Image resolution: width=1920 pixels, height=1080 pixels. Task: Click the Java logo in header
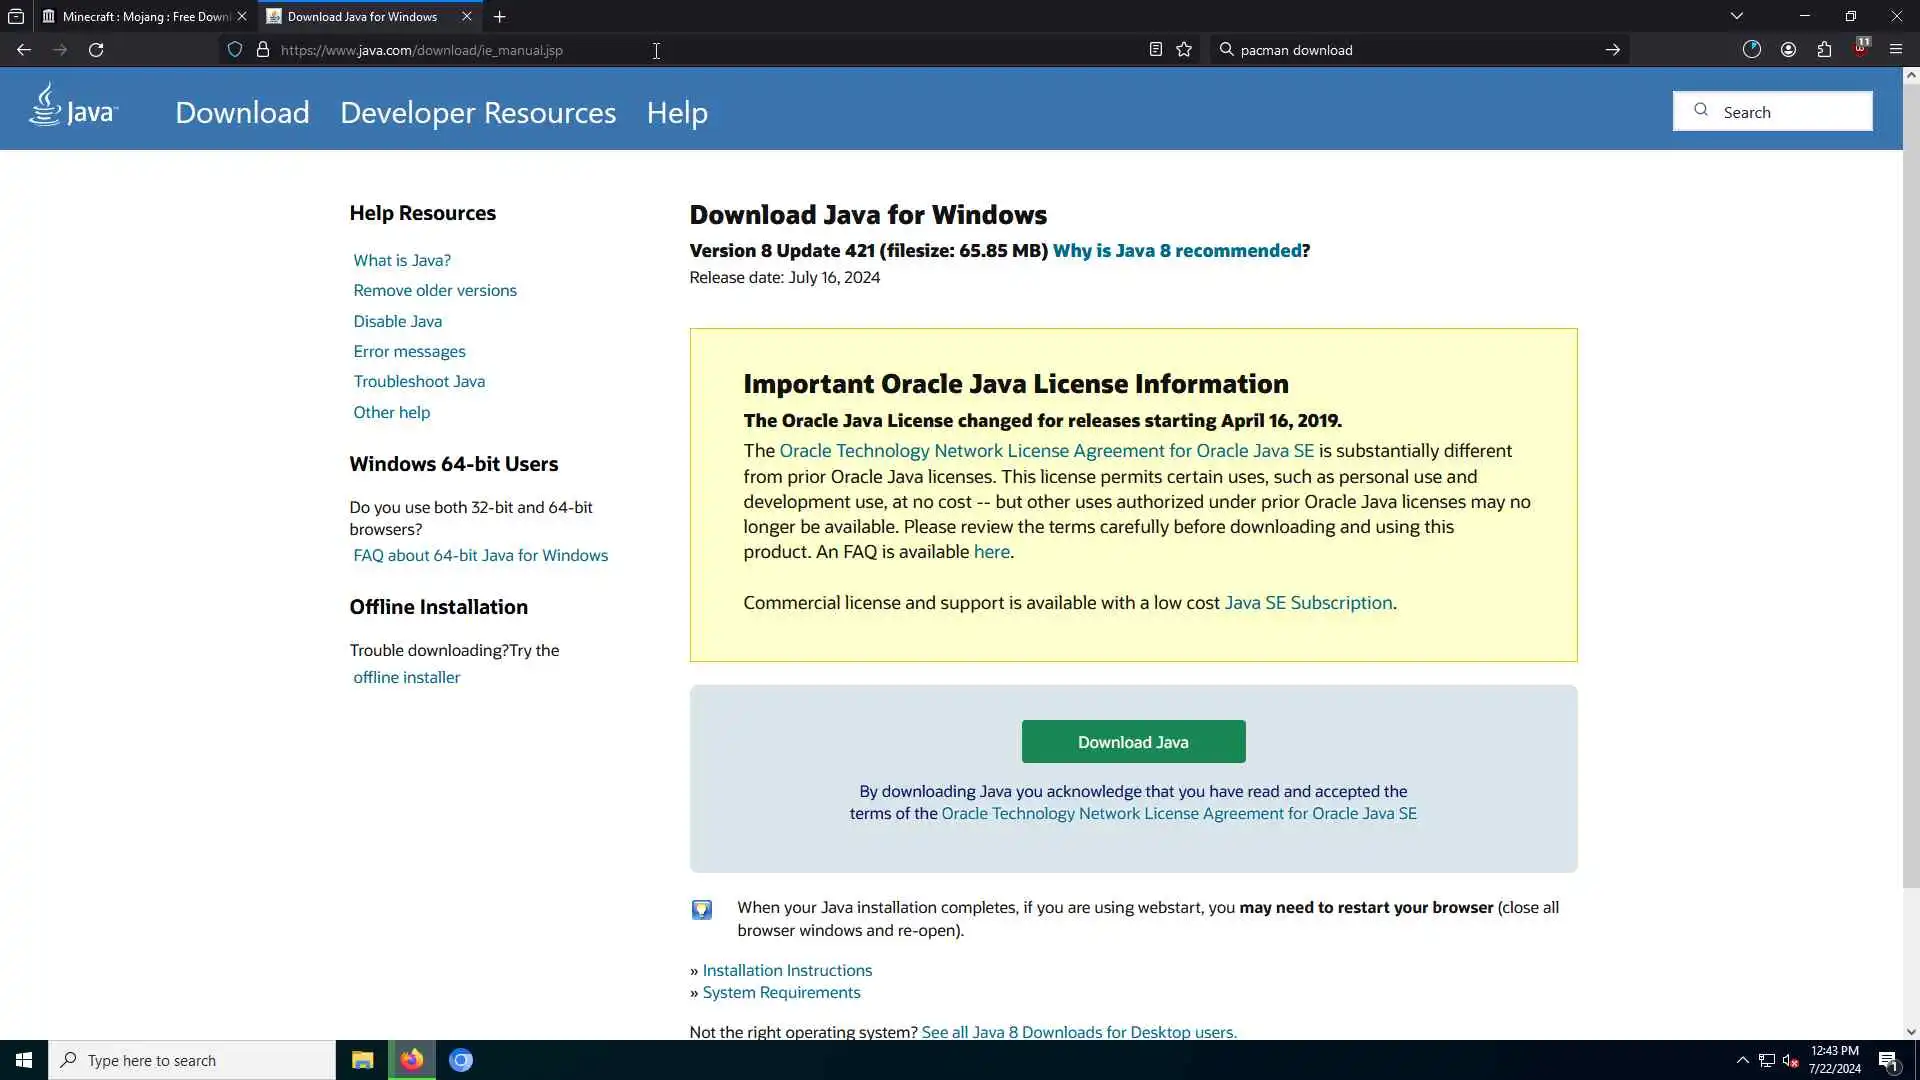point(73,106)
